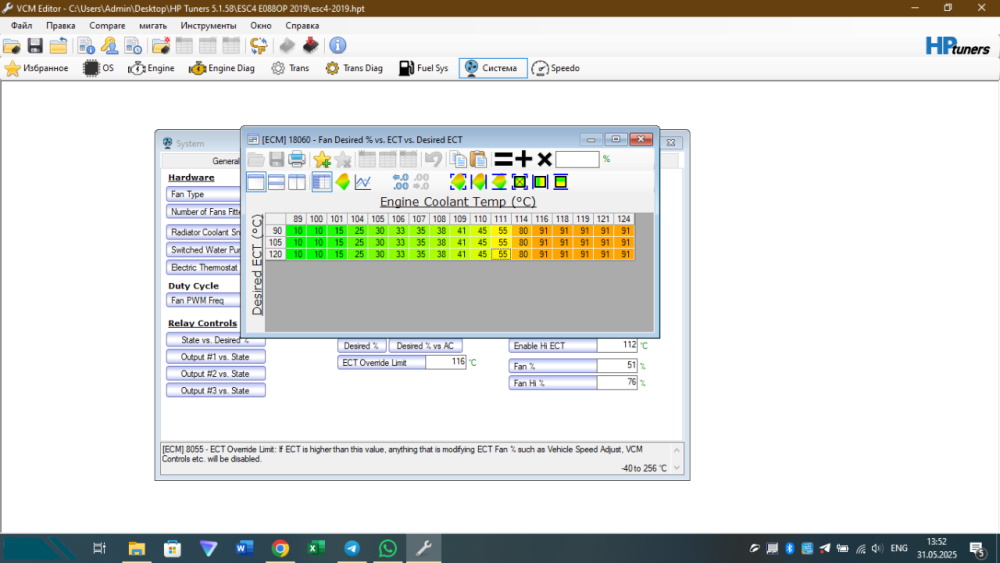Screen dimensions: 1000x563
Task: Click the printer icon in table window
Action: [x=297, y=159]
